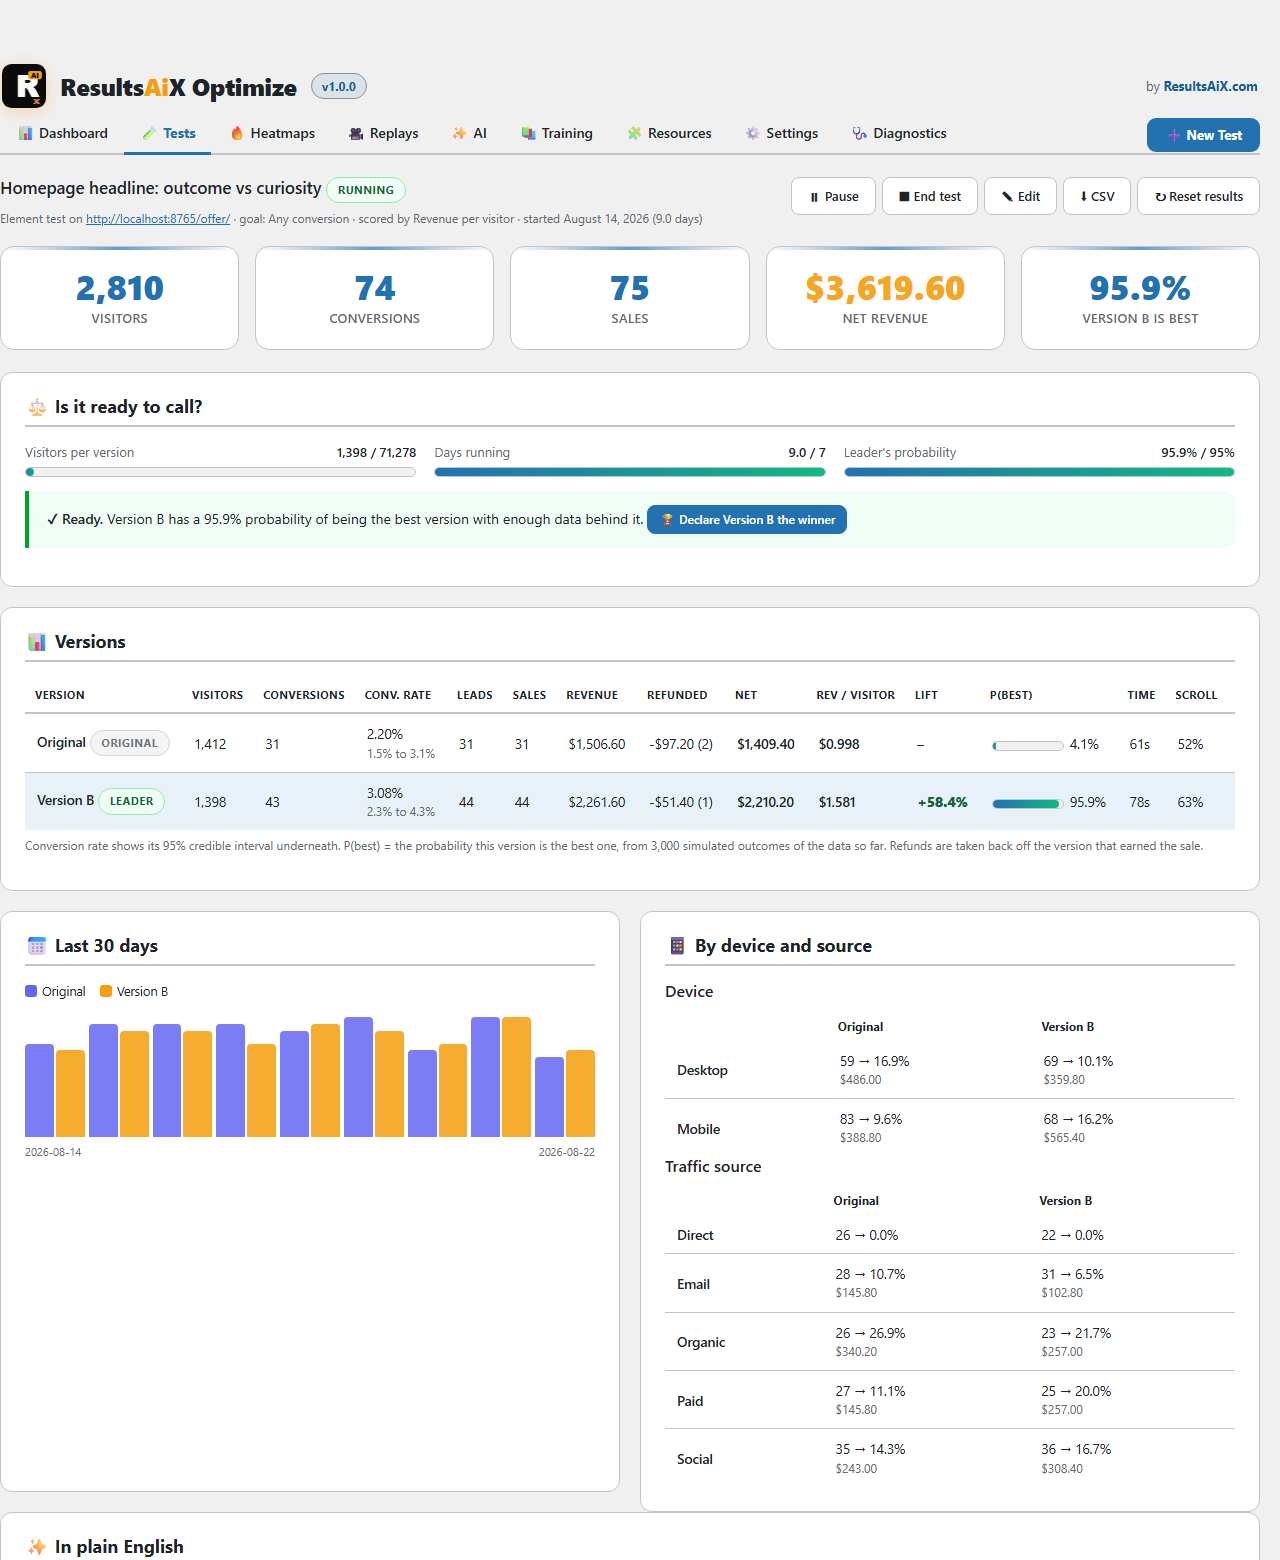Click the ResultsAiX logo icon
This screenshot has width=1280, height=1560.
point(24,86)
